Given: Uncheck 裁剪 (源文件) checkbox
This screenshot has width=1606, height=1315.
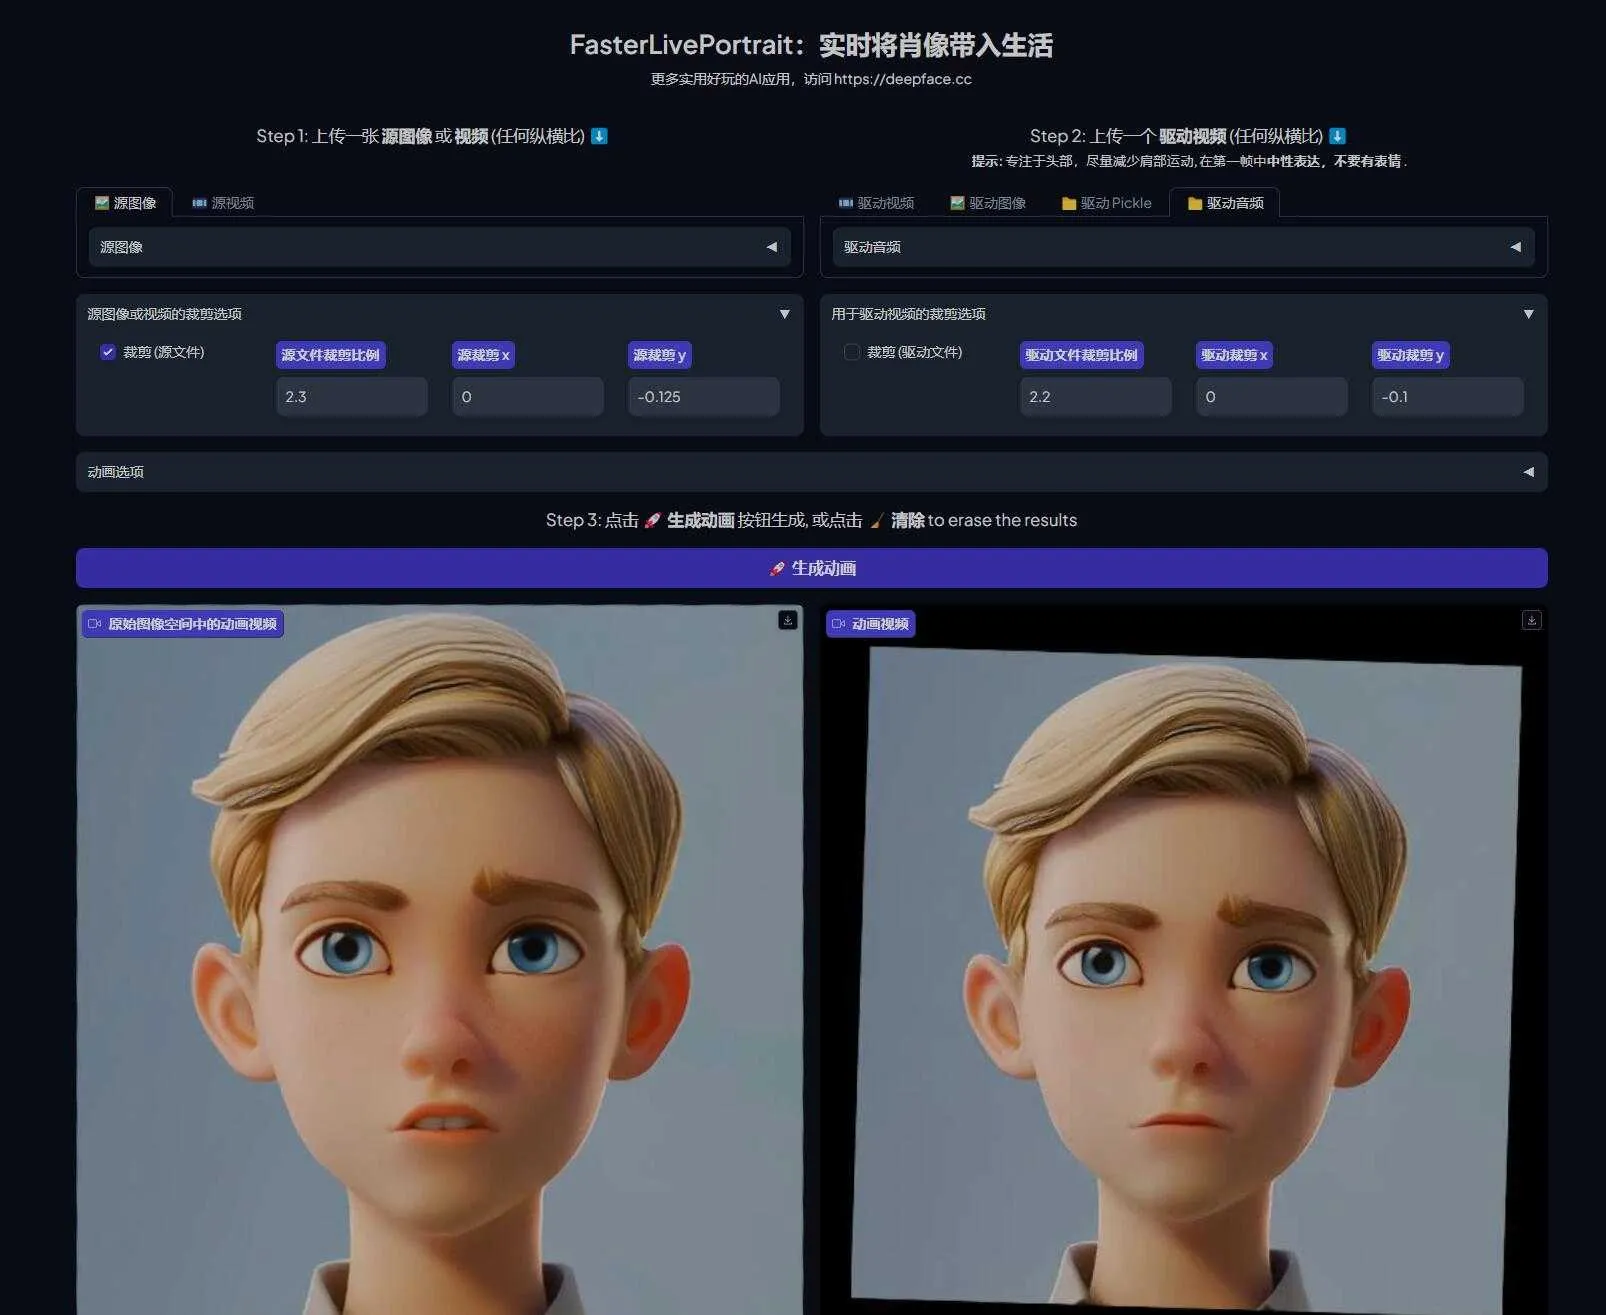Looking at the screenshot, I should [x=108, y=352].
